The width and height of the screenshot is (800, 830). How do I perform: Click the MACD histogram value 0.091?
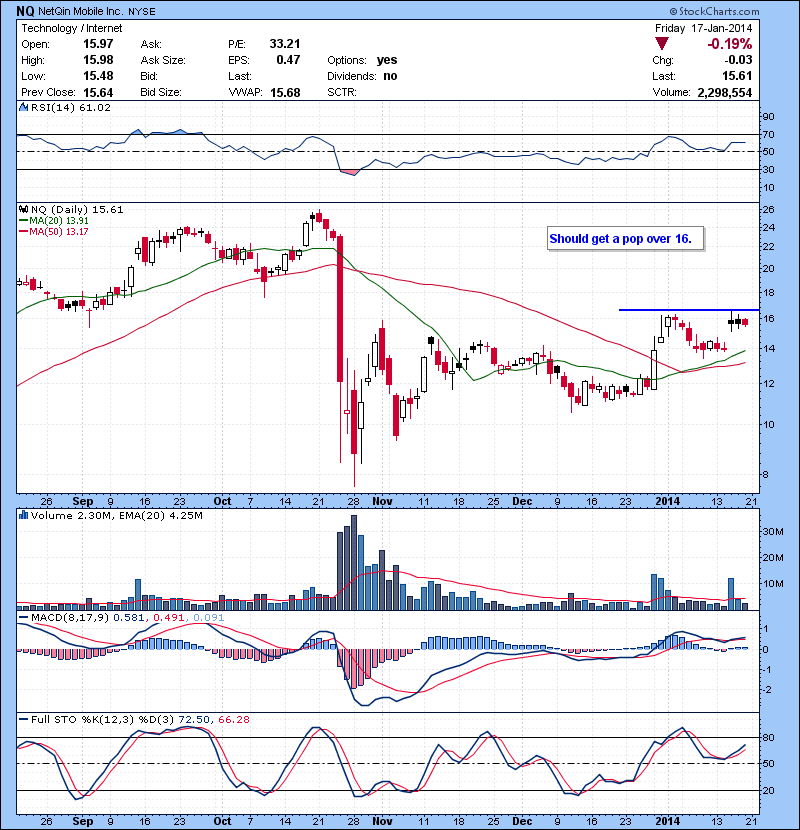point(209,618)
